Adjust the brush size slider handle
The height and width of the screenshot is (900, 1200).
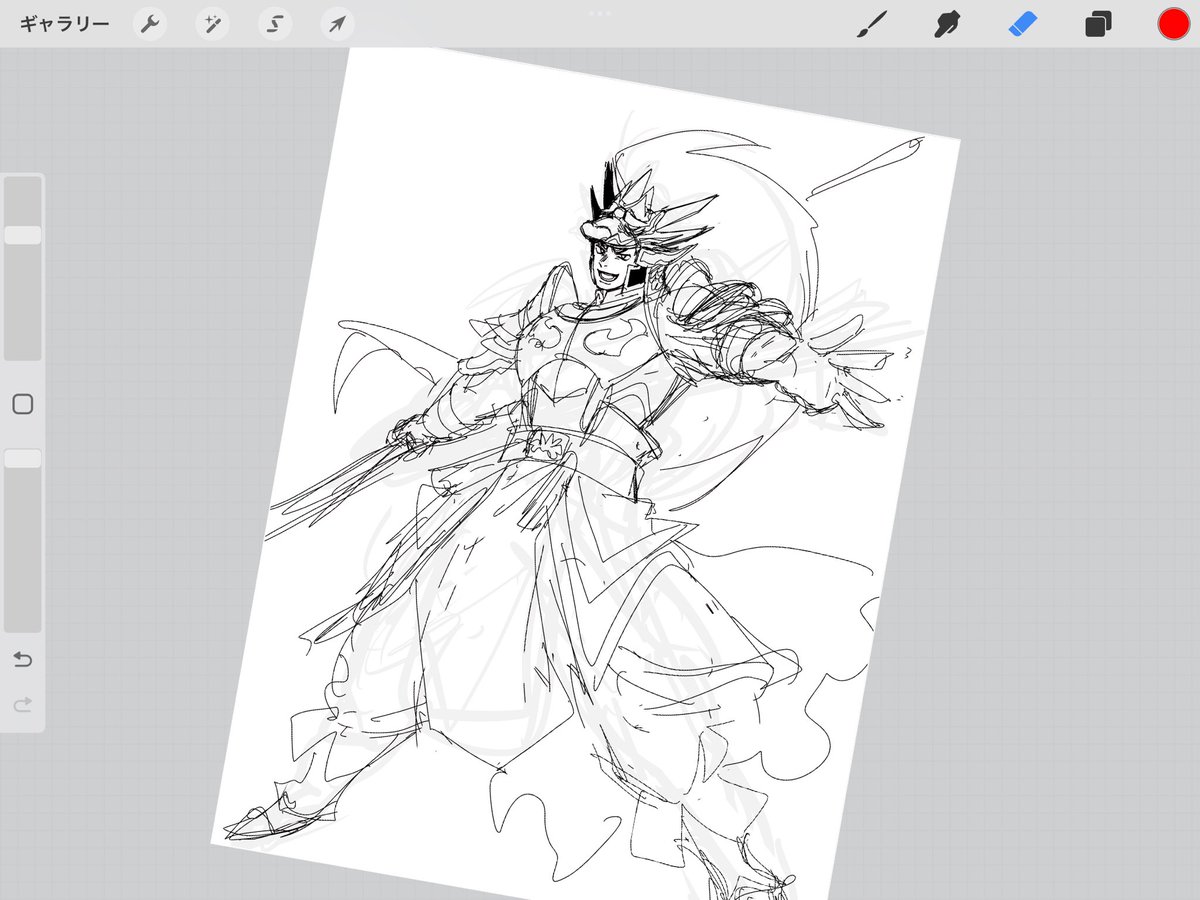23,235
